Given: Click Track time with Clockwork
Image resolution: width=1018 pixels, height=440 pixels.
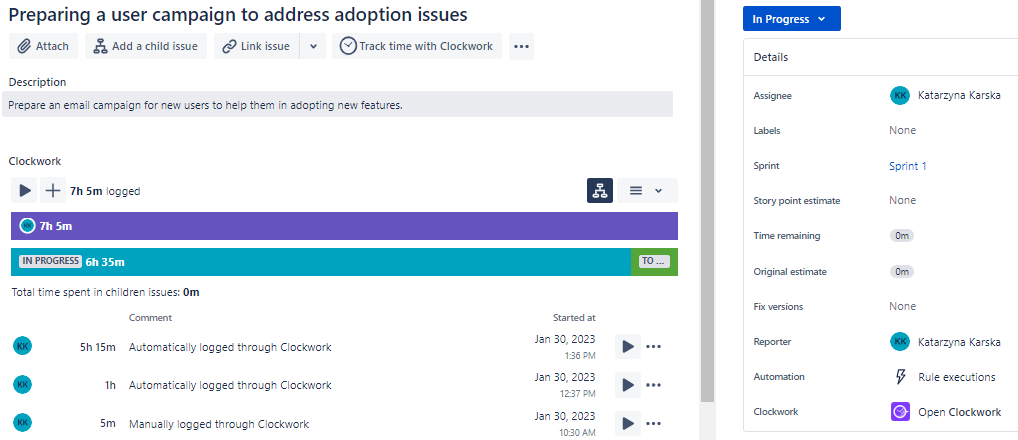Looking at the screenshot, I should 417,46.
